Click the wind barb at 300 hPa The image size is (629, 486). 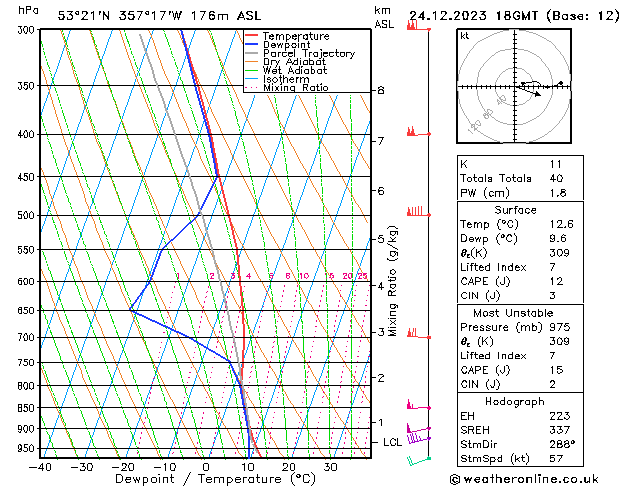tap(419, 25)
